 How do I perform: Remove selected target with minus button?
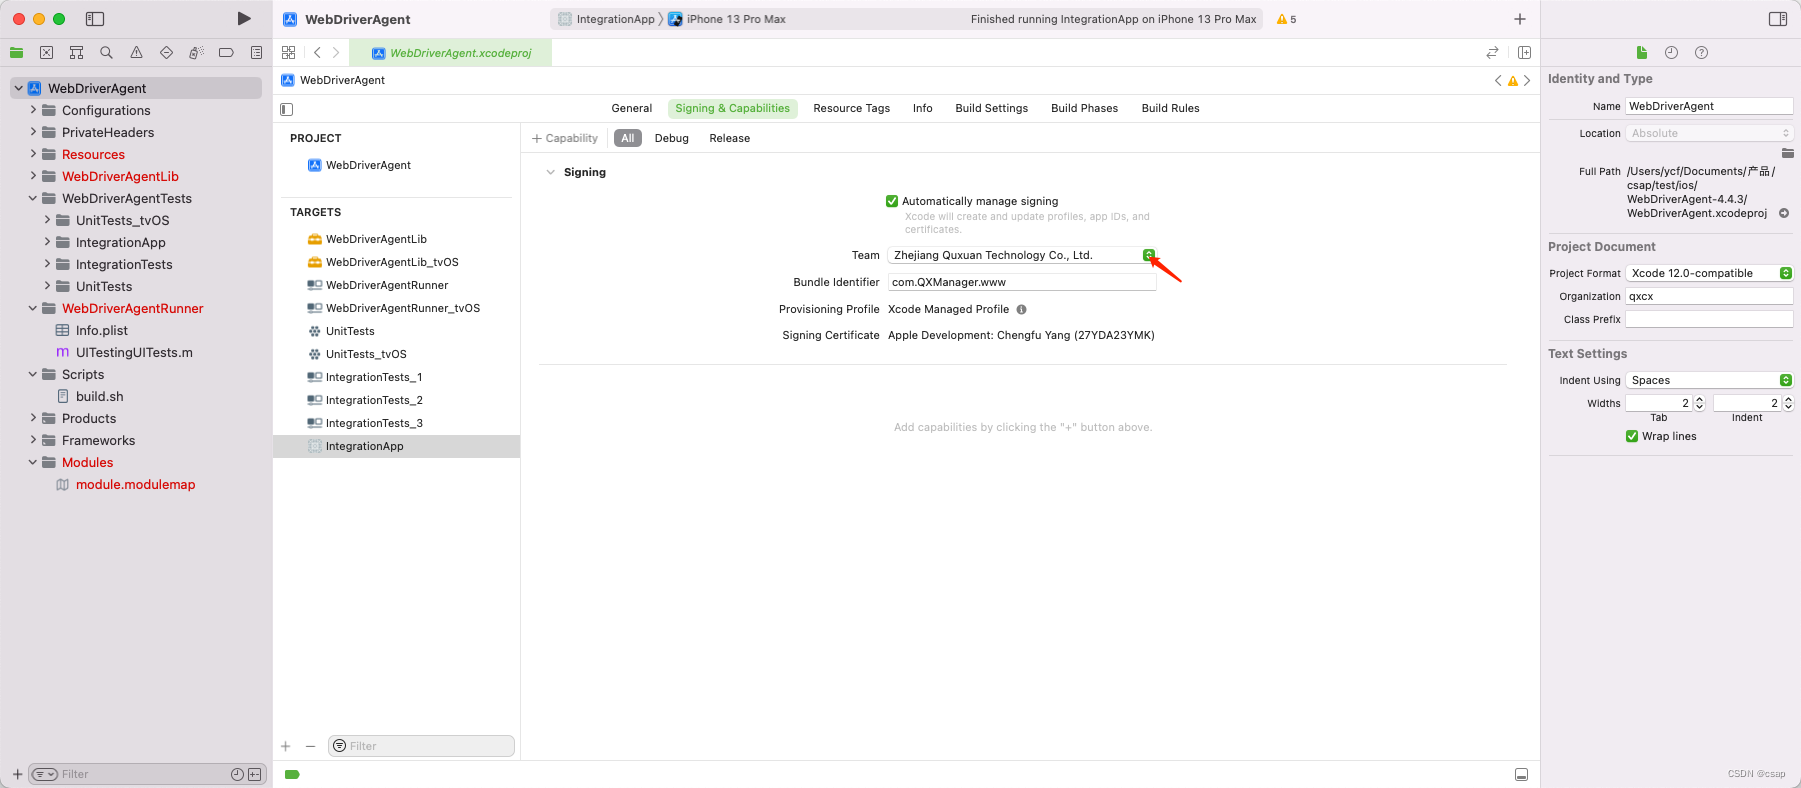pos(310,746)
